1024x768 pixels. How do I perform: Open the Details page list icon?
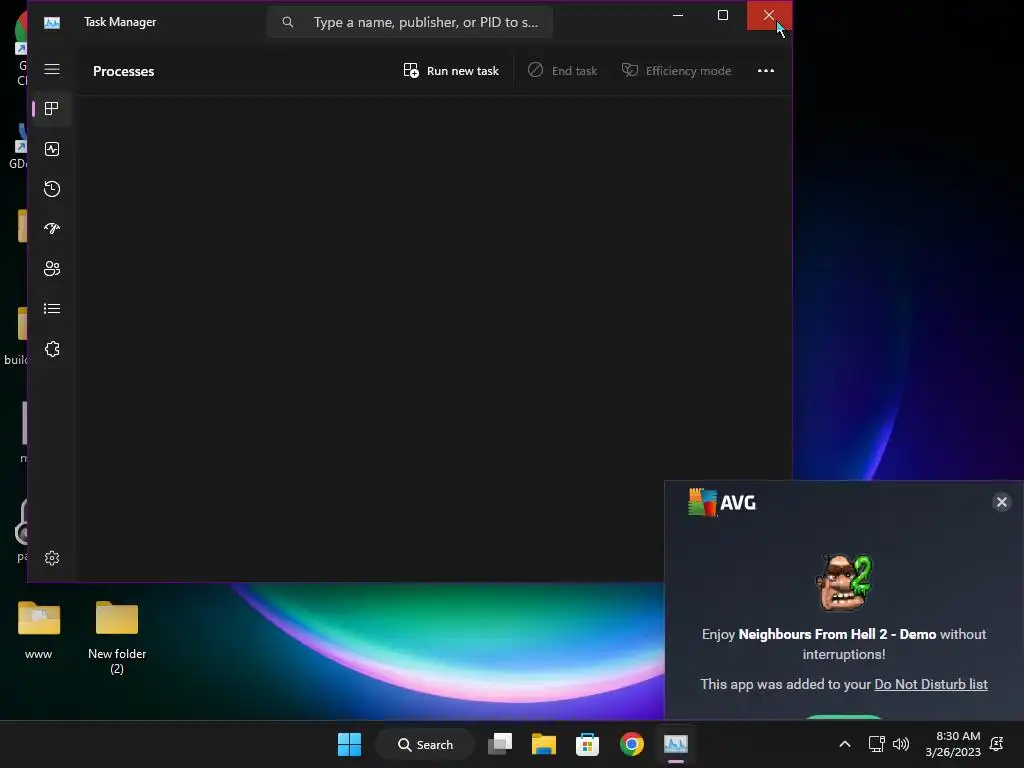pos(52,308)
